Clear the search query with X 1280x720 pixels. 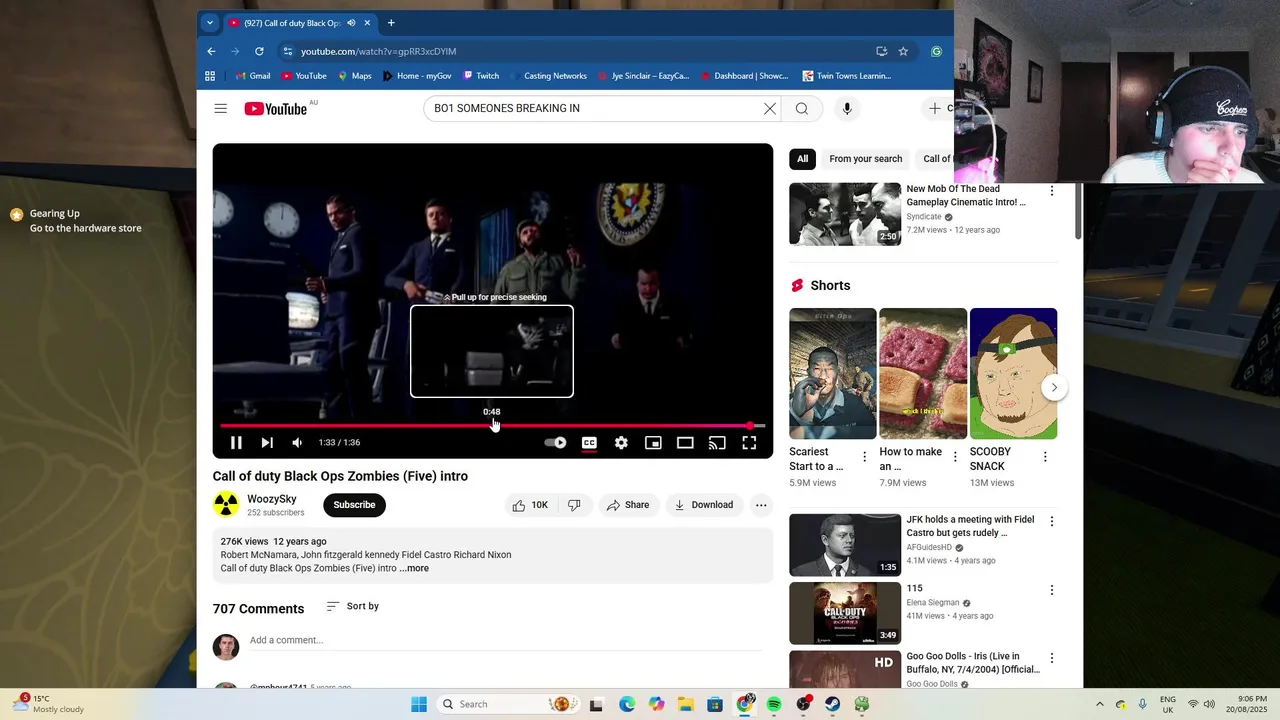[x=770, y=108]
